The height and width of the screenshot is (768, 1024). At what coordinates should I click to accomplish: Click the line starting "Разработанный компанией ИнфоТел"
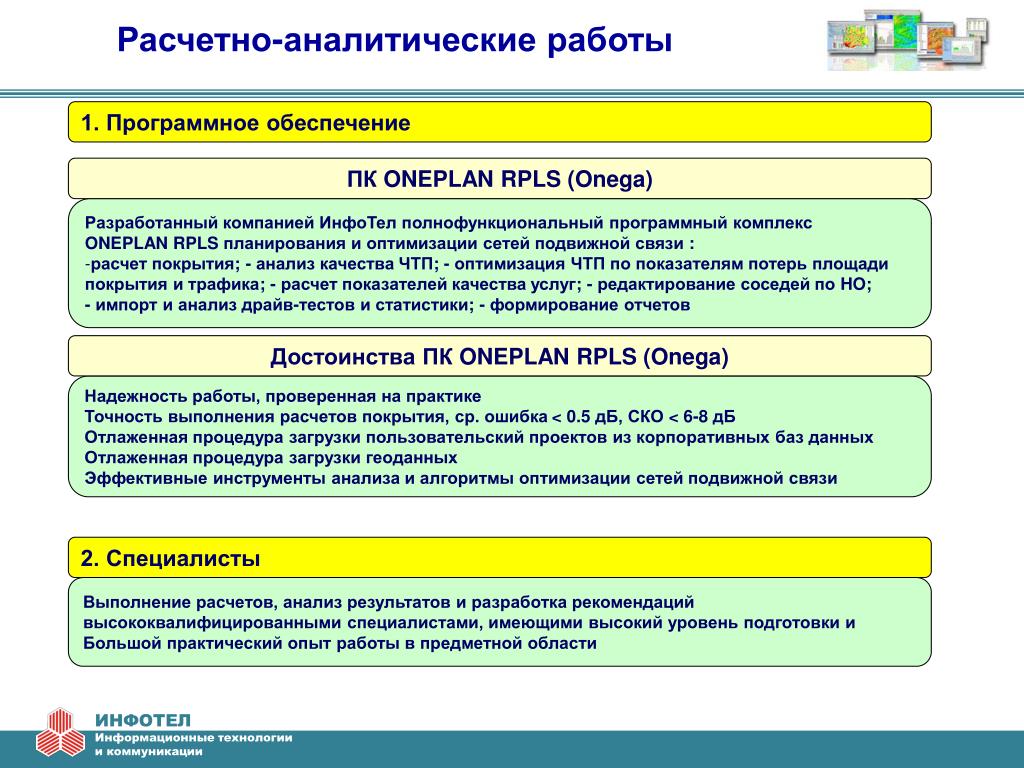(449, 223)
